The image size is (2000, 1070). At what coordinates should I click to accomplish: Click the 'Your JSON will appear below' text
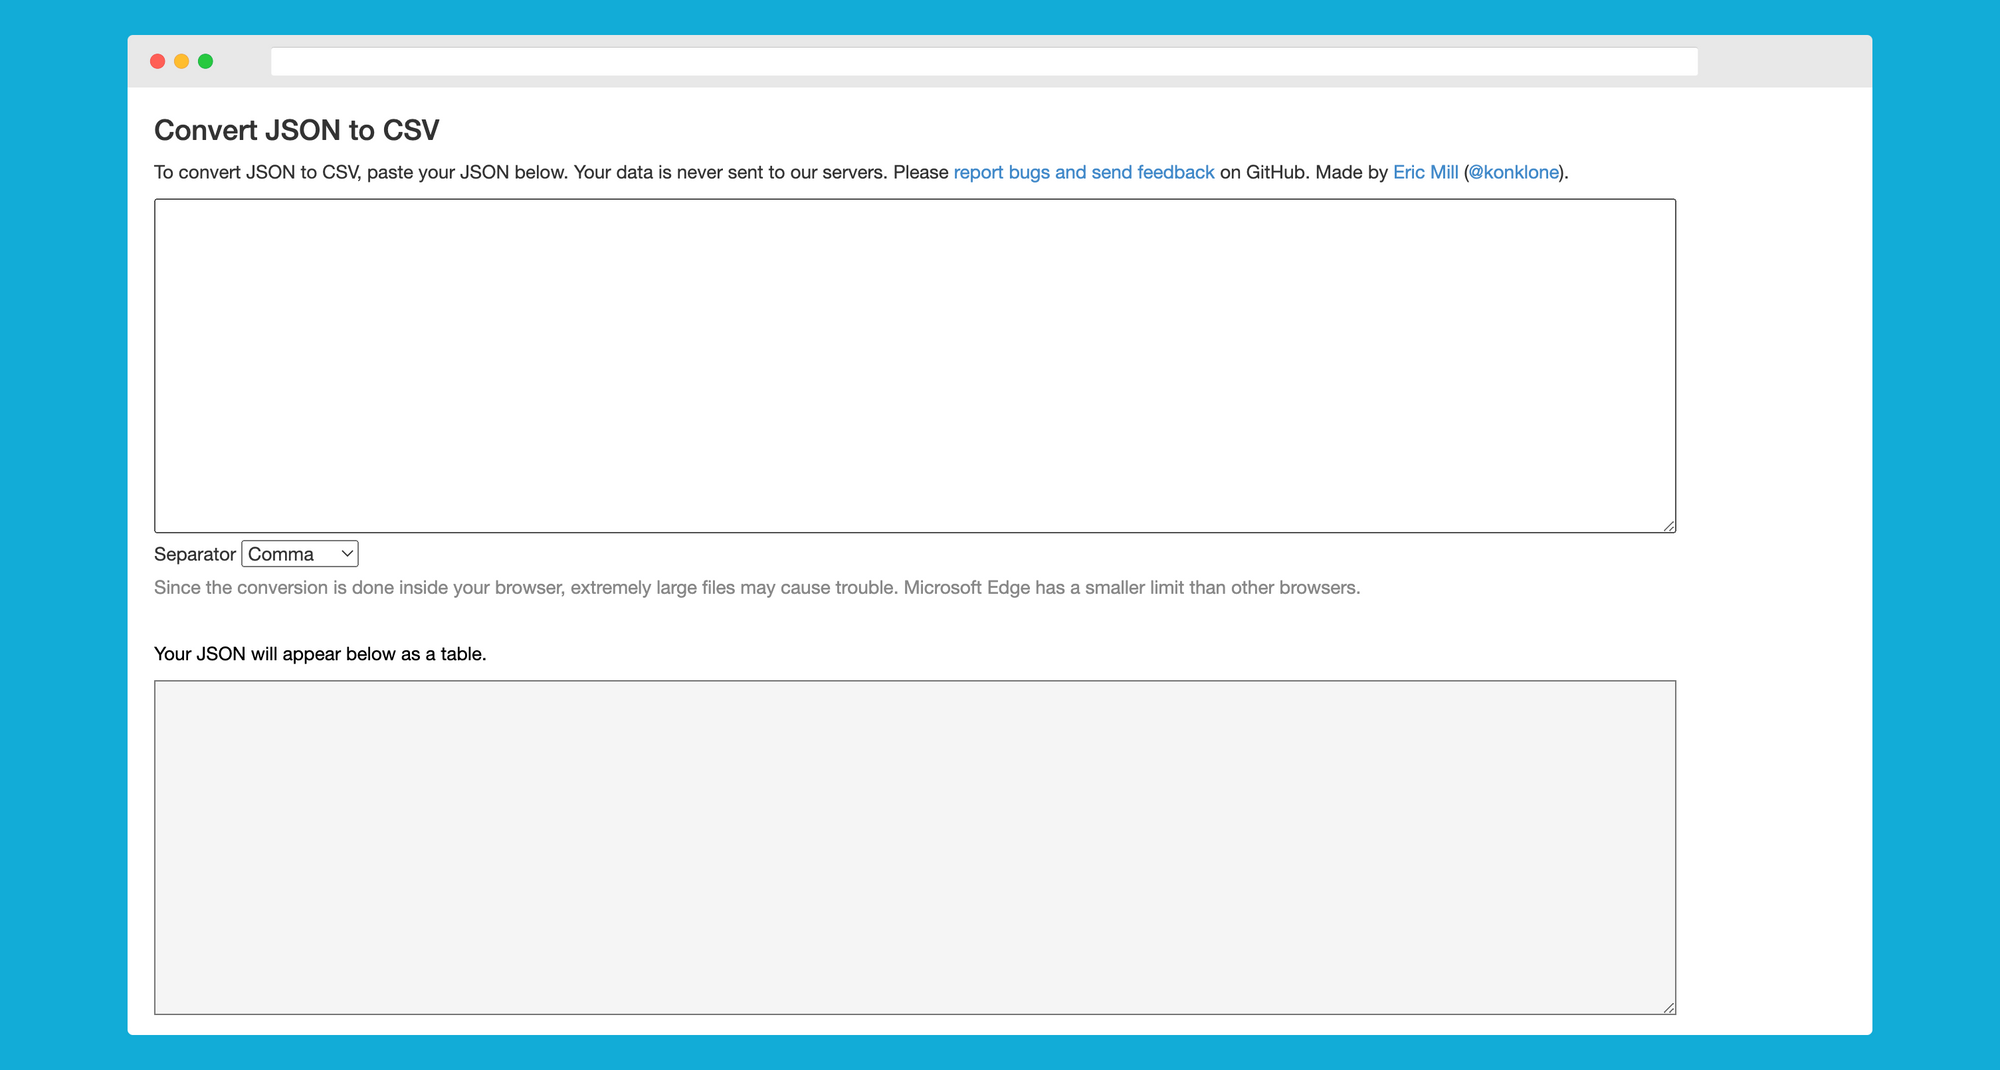320,654
